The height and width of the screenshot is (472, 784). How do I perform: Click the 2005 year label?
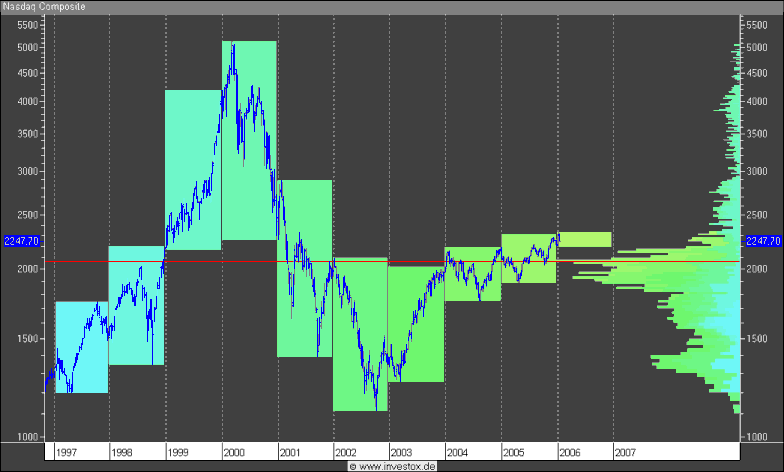(x=514, y=453)
